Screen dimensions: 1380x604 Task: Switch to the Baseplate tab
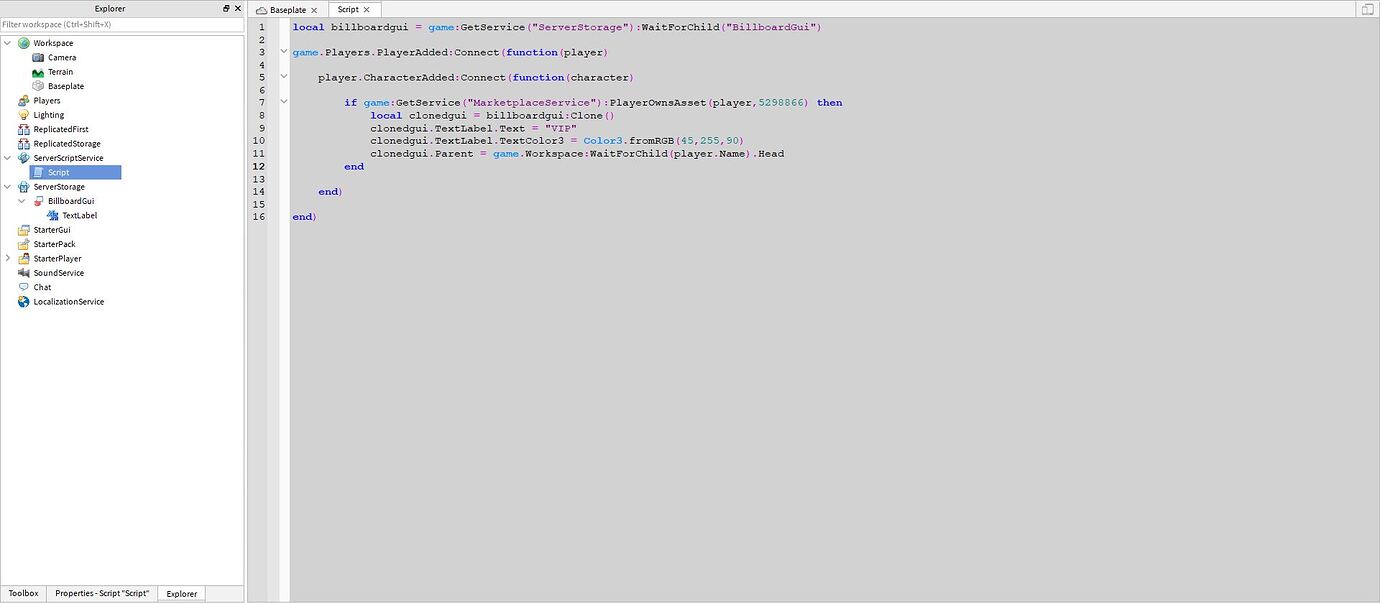(288, 9)
